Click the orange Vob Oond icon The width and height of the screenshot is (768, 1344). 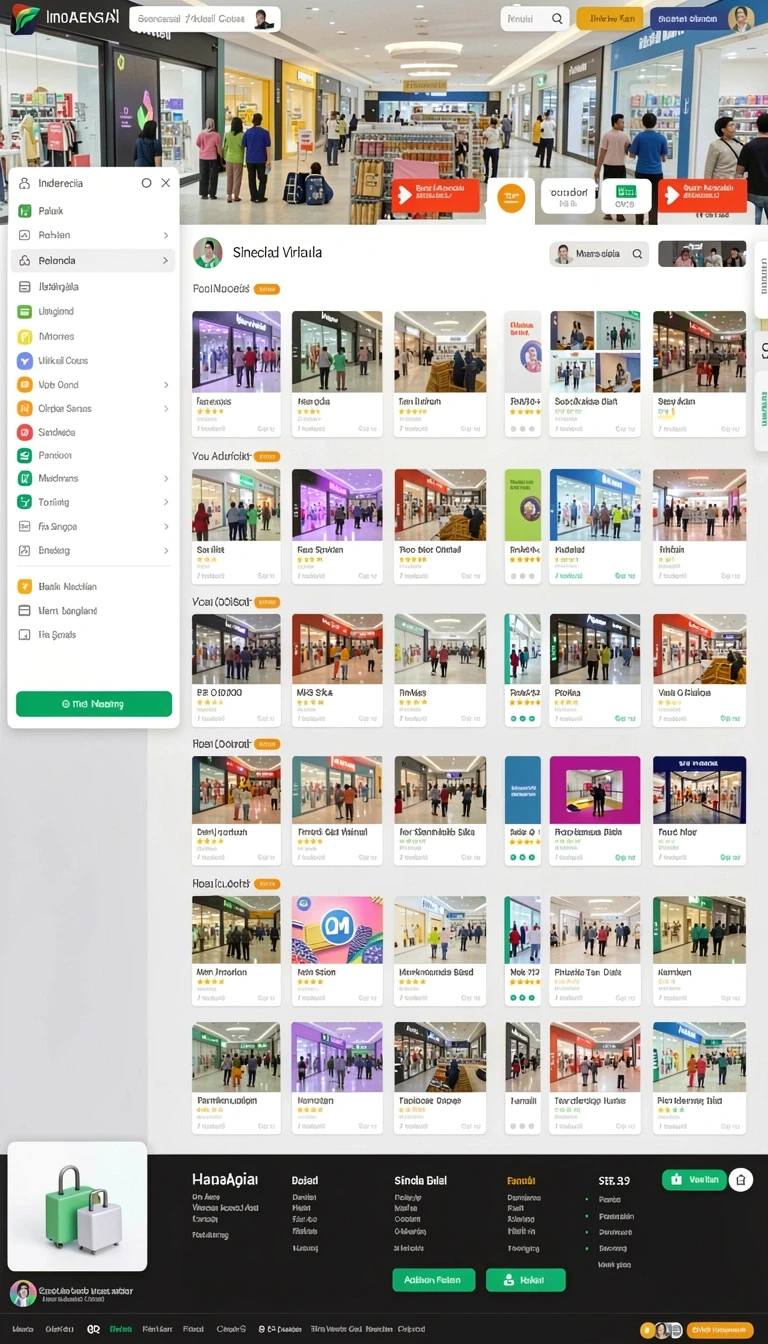tap(25, 384)
